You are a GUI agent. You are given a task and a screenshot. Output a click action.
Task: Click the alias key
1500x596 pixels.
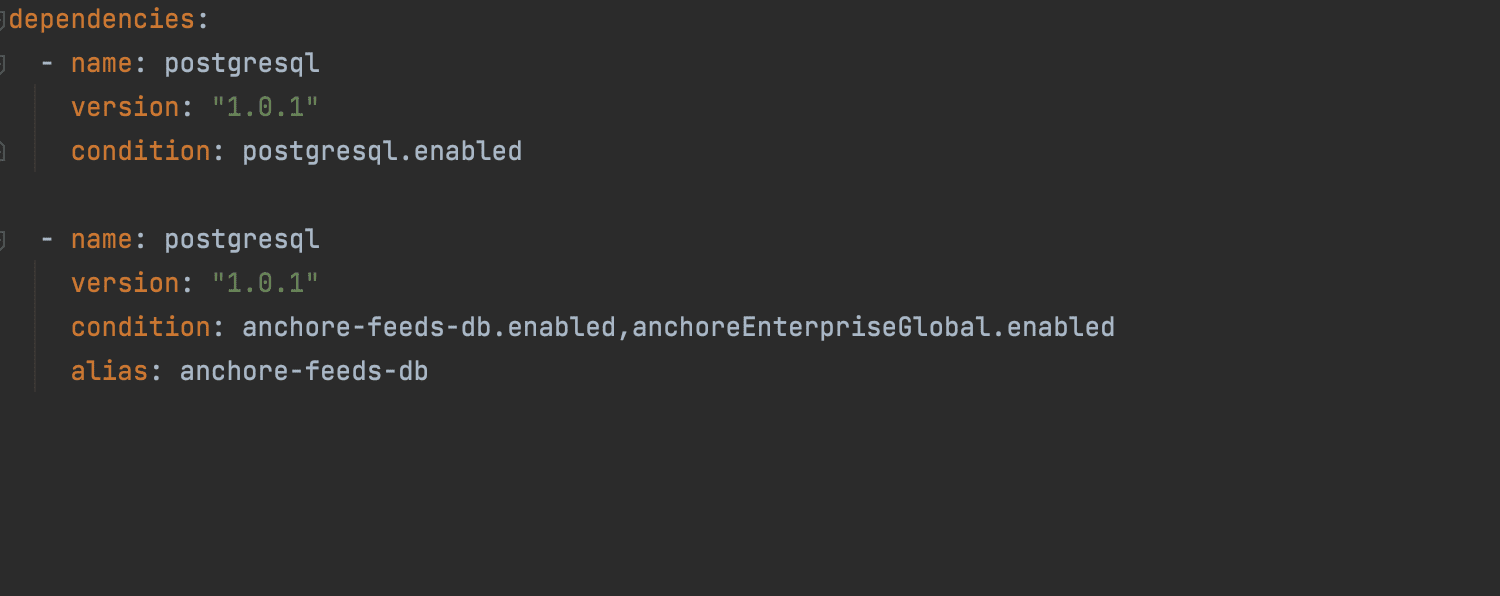click(110, 371)
